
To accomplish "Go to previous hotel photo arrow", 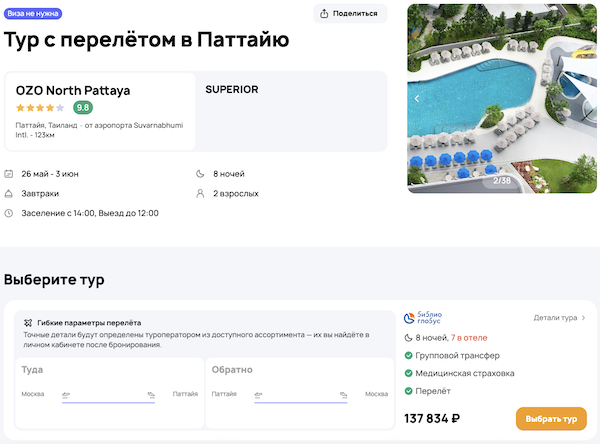I will 417,99.
